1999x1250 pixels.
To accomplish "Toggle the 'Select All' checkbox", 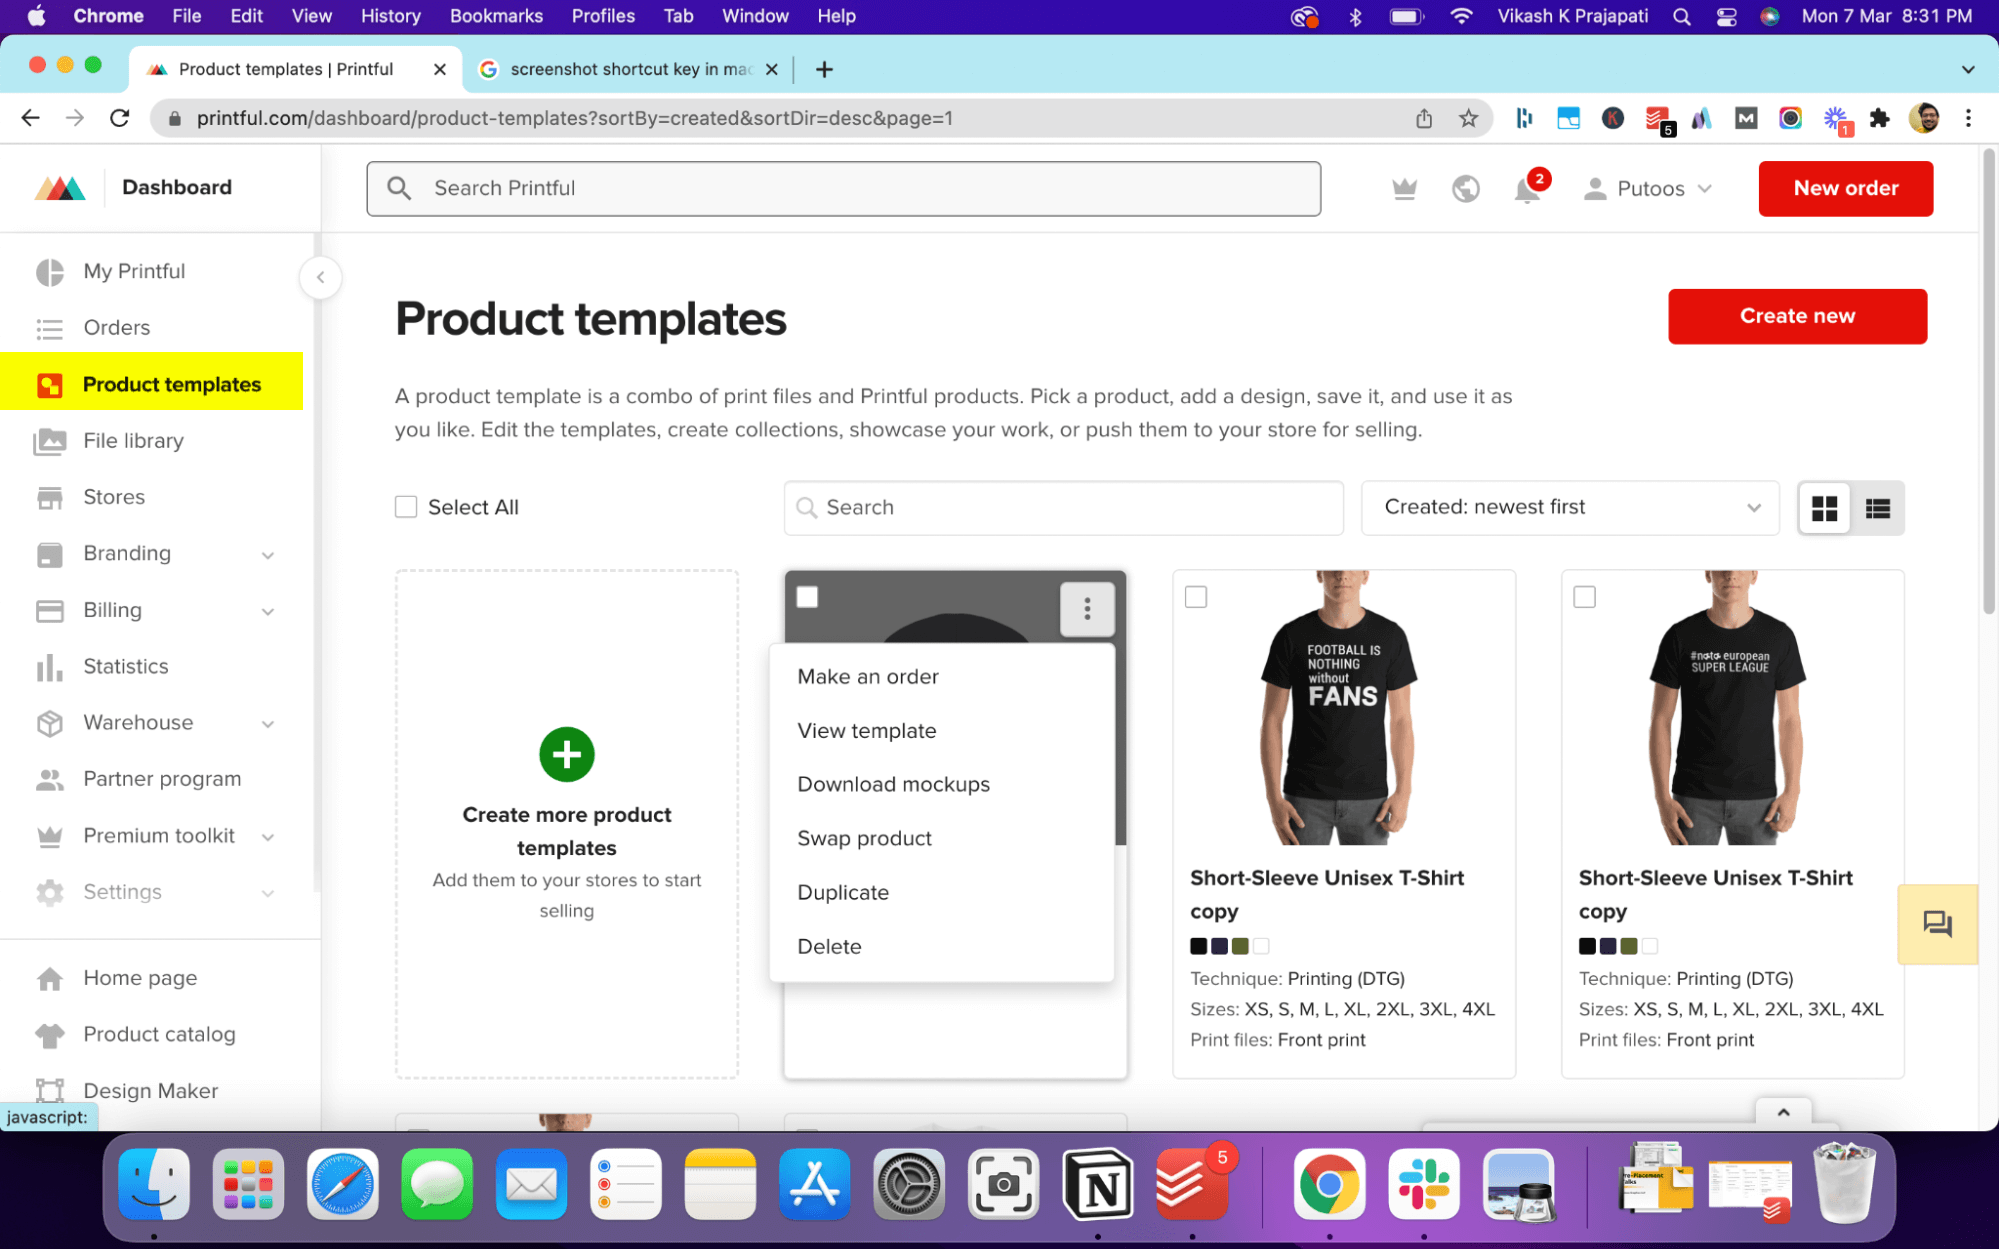I will 406,507.
